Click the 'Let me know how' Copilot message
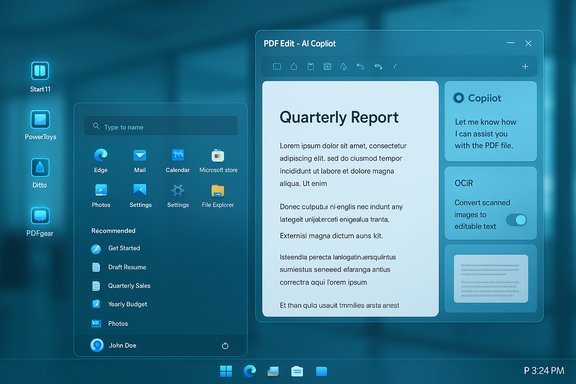 coord(485,133)
